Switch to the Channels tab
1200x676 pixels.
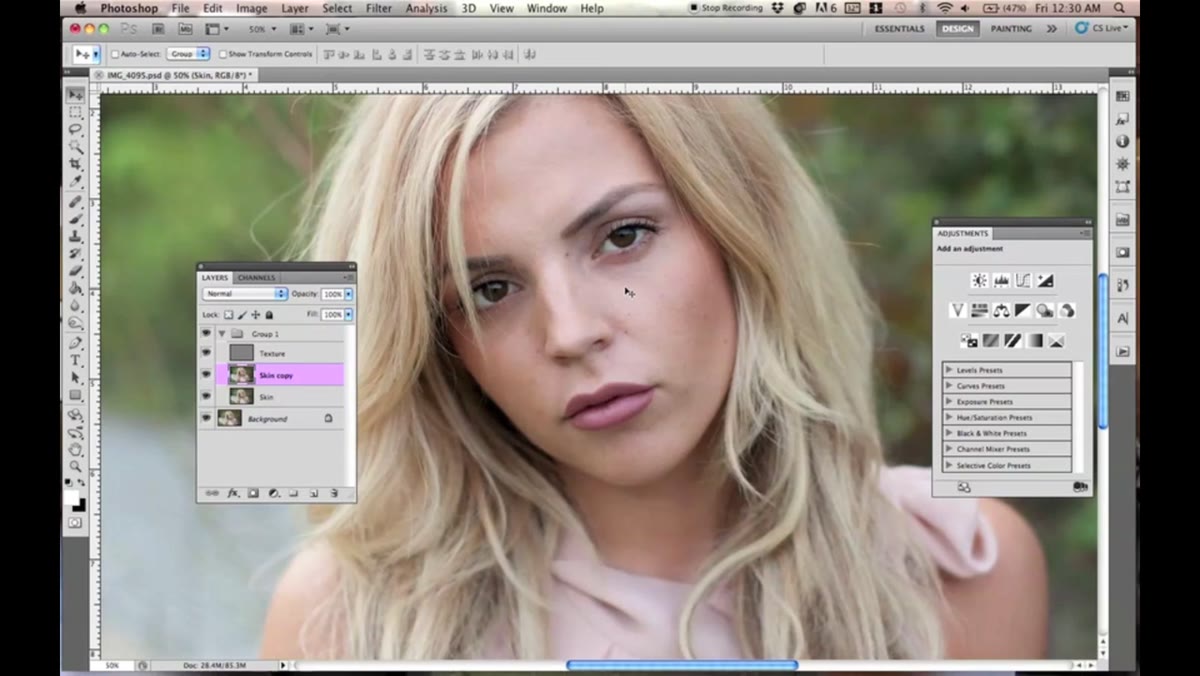[x=257, y=277]
